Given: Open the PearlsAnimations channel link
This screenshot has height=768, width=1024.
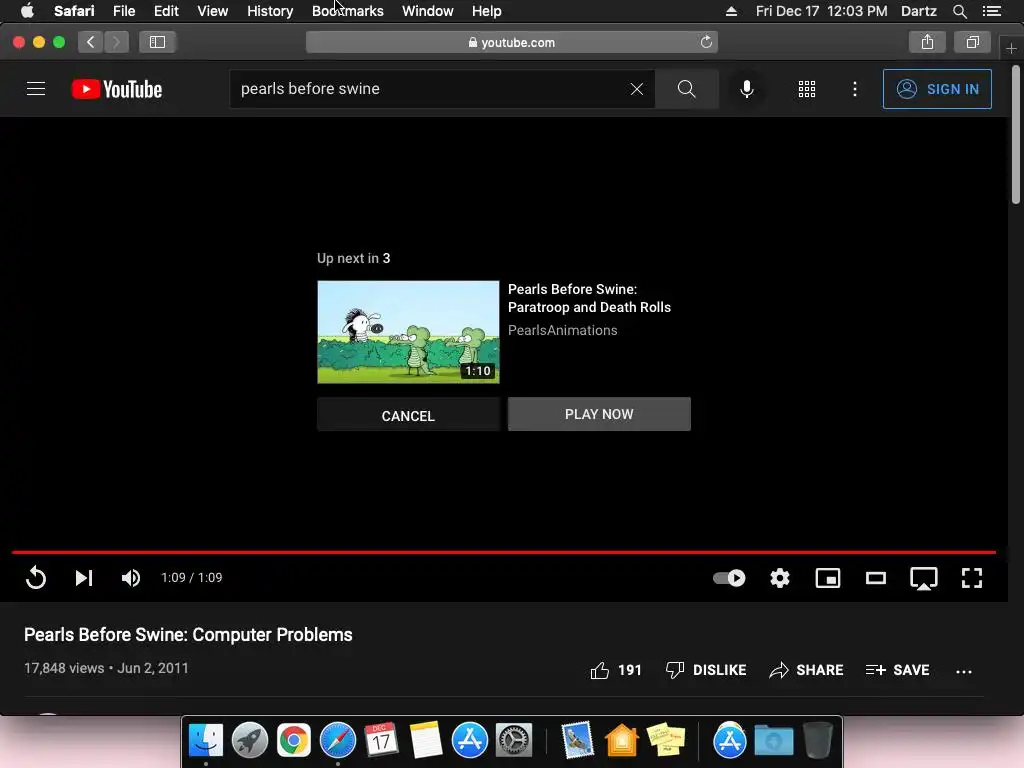Looking at the screenshot, I should click(x=562, y=330).
